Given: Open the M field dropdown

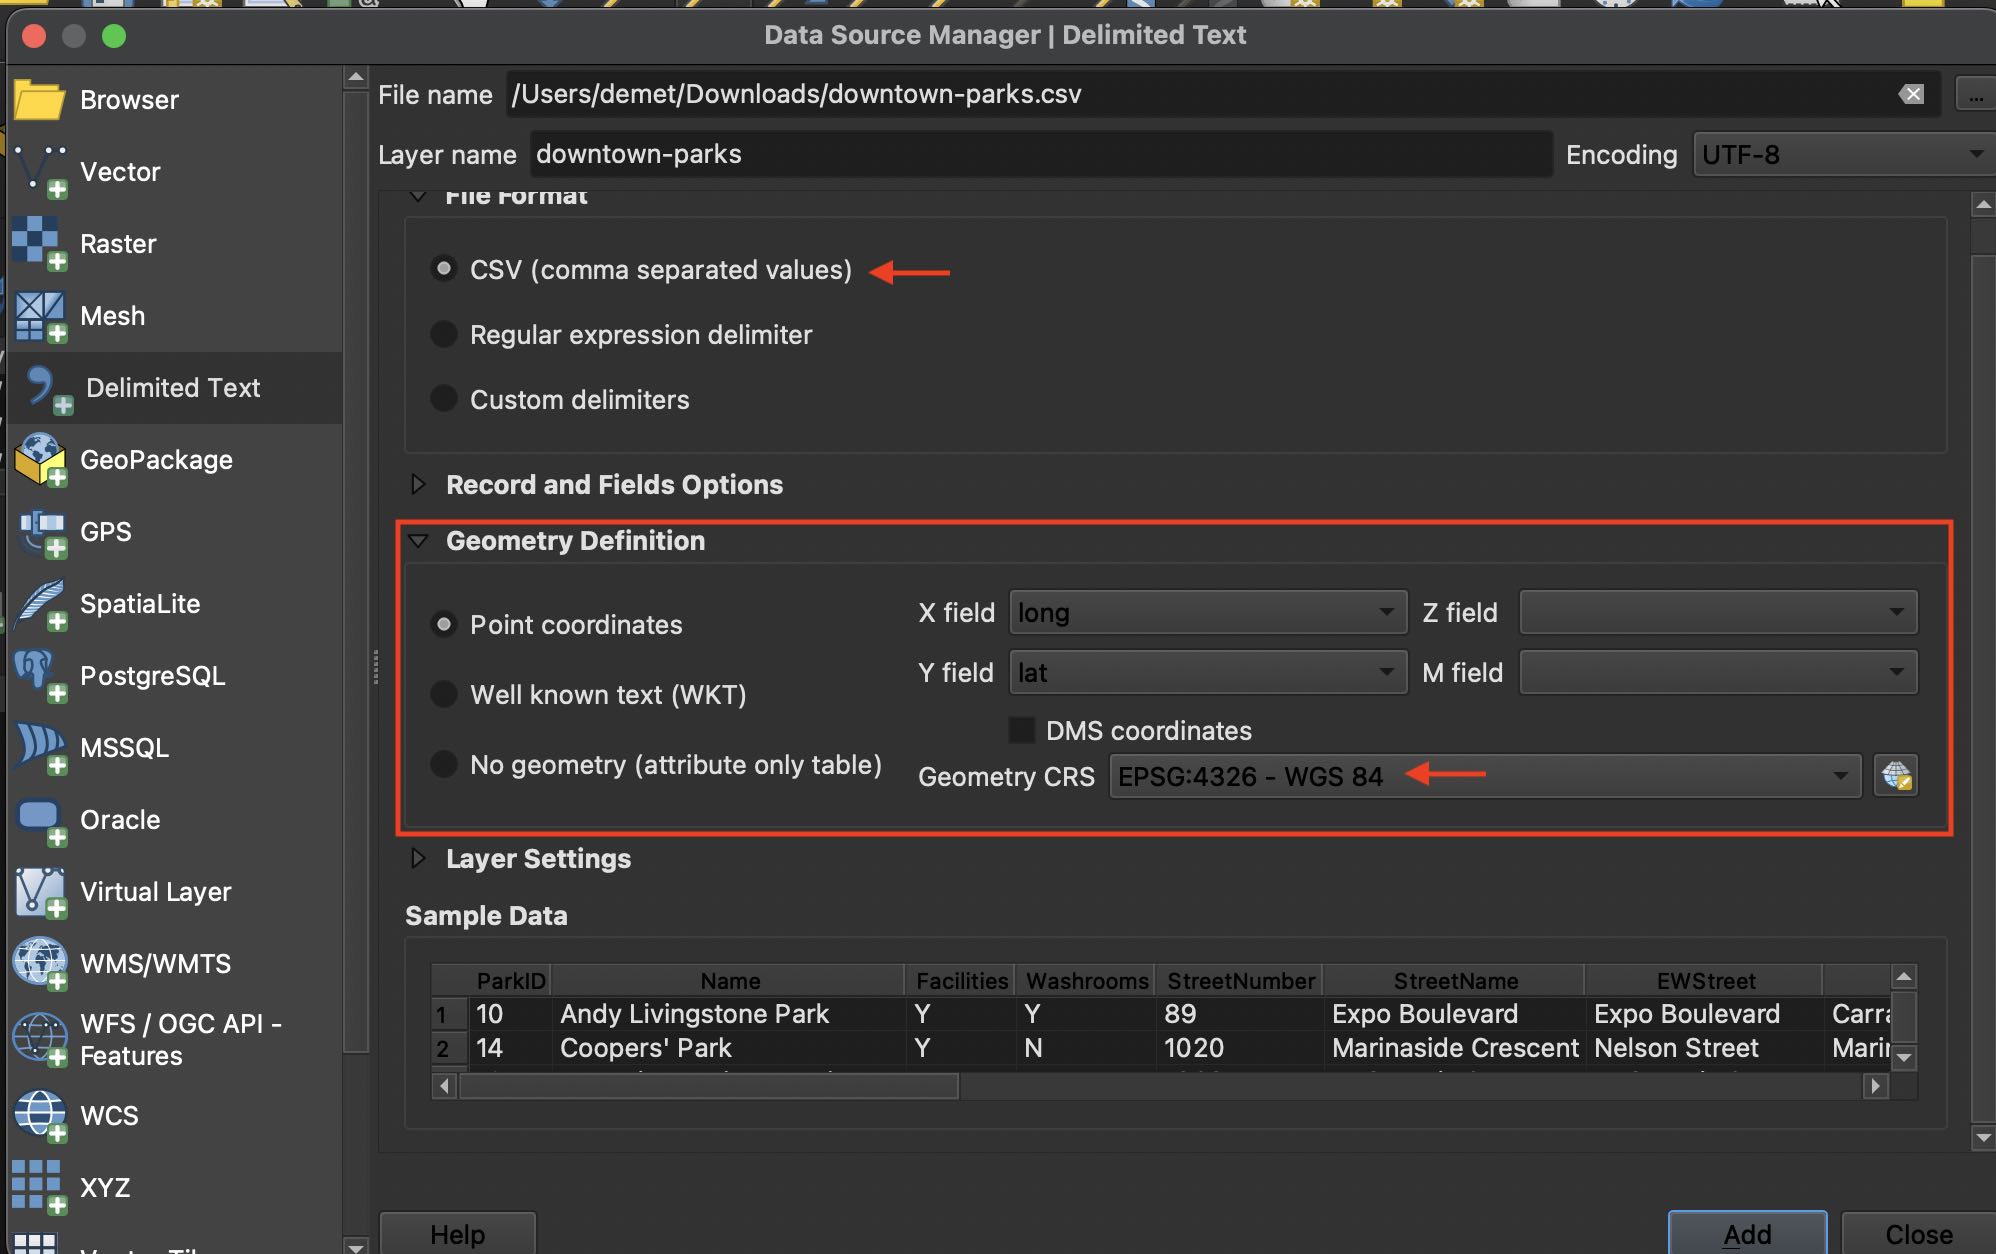Looking at the screenshot, I should click(x=1718, y=672).
